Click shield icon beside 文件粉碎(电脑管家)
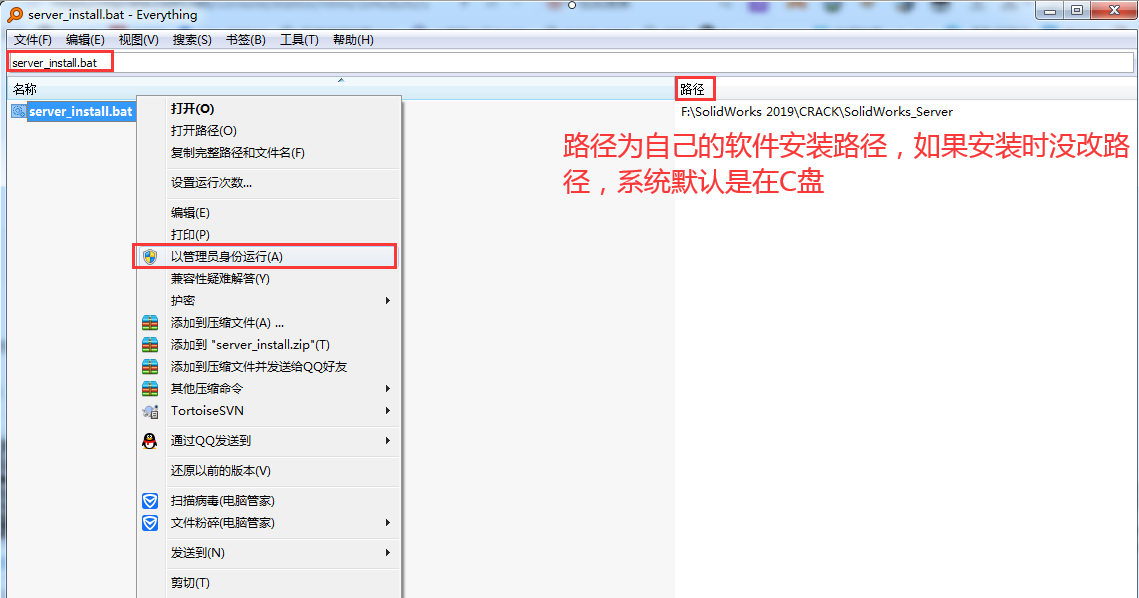This screenshot has width=1139, height=598. [x=150, y=522]
